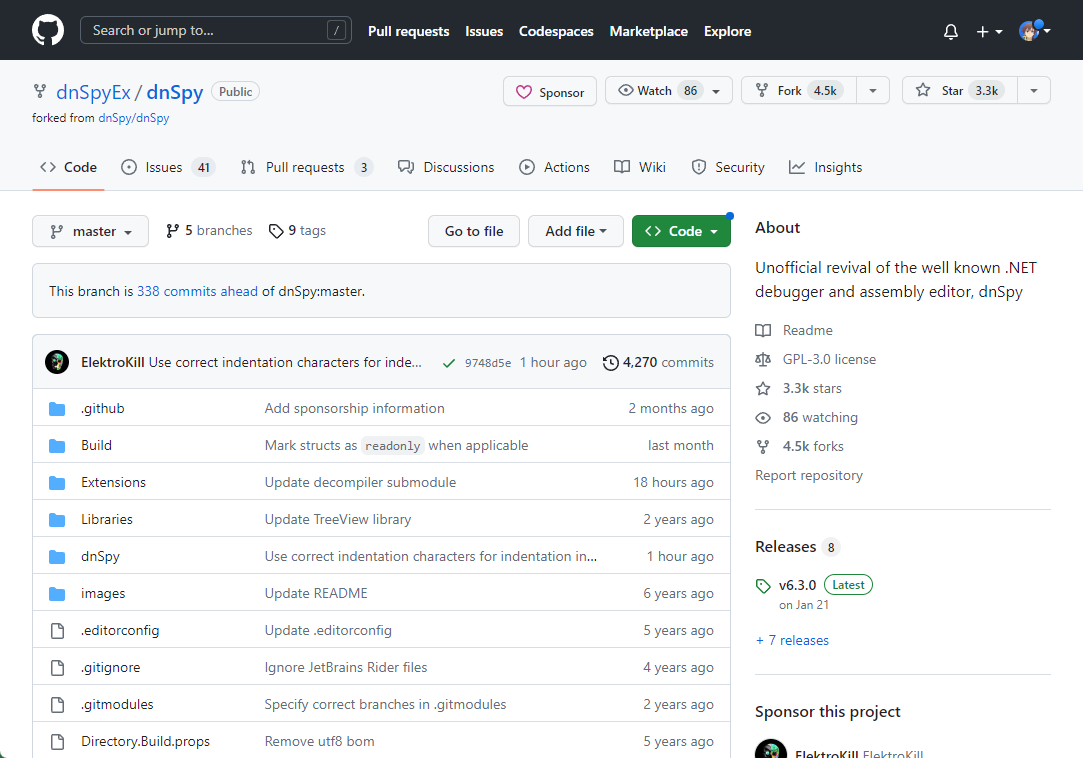Focus the Search or jump to field

click(215, 30)
